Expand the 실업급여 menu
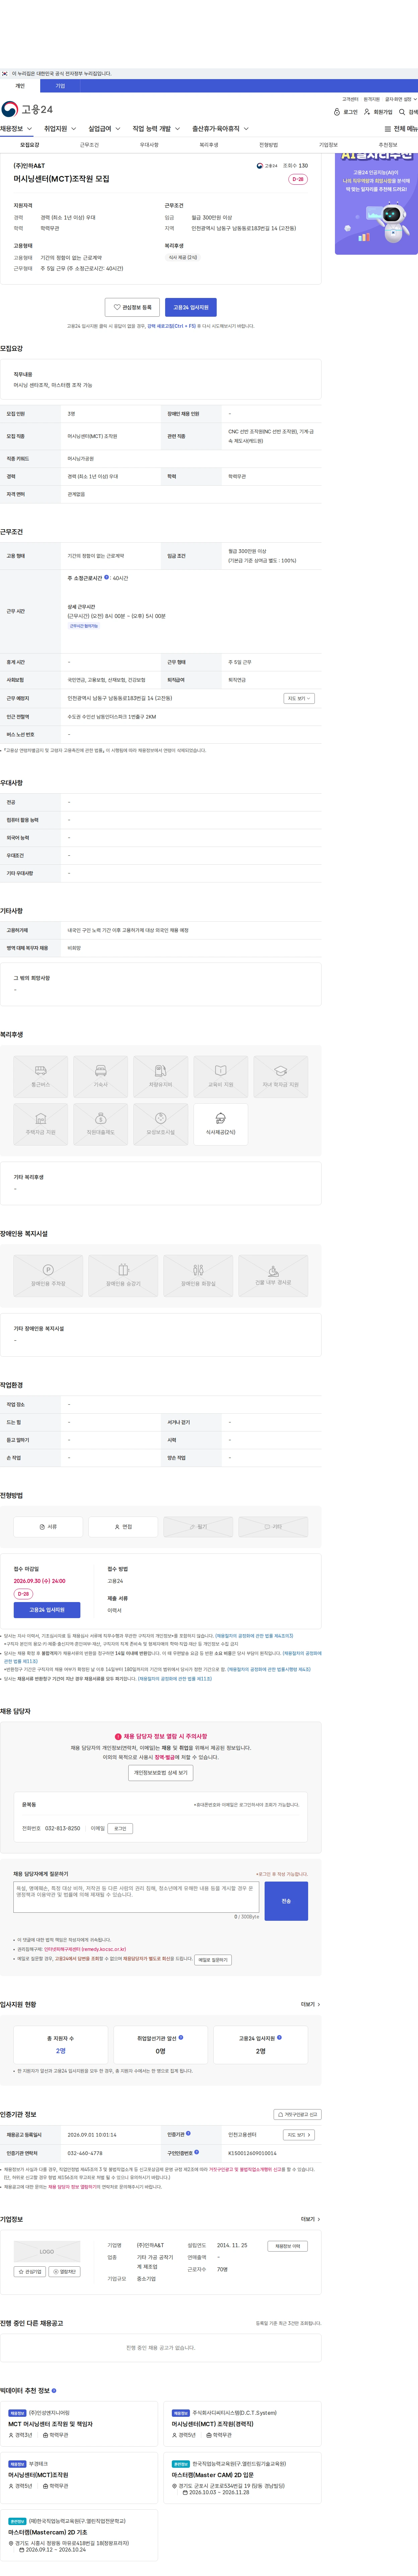This screenshot has width=418, height=2576. [x=104, y=129]
